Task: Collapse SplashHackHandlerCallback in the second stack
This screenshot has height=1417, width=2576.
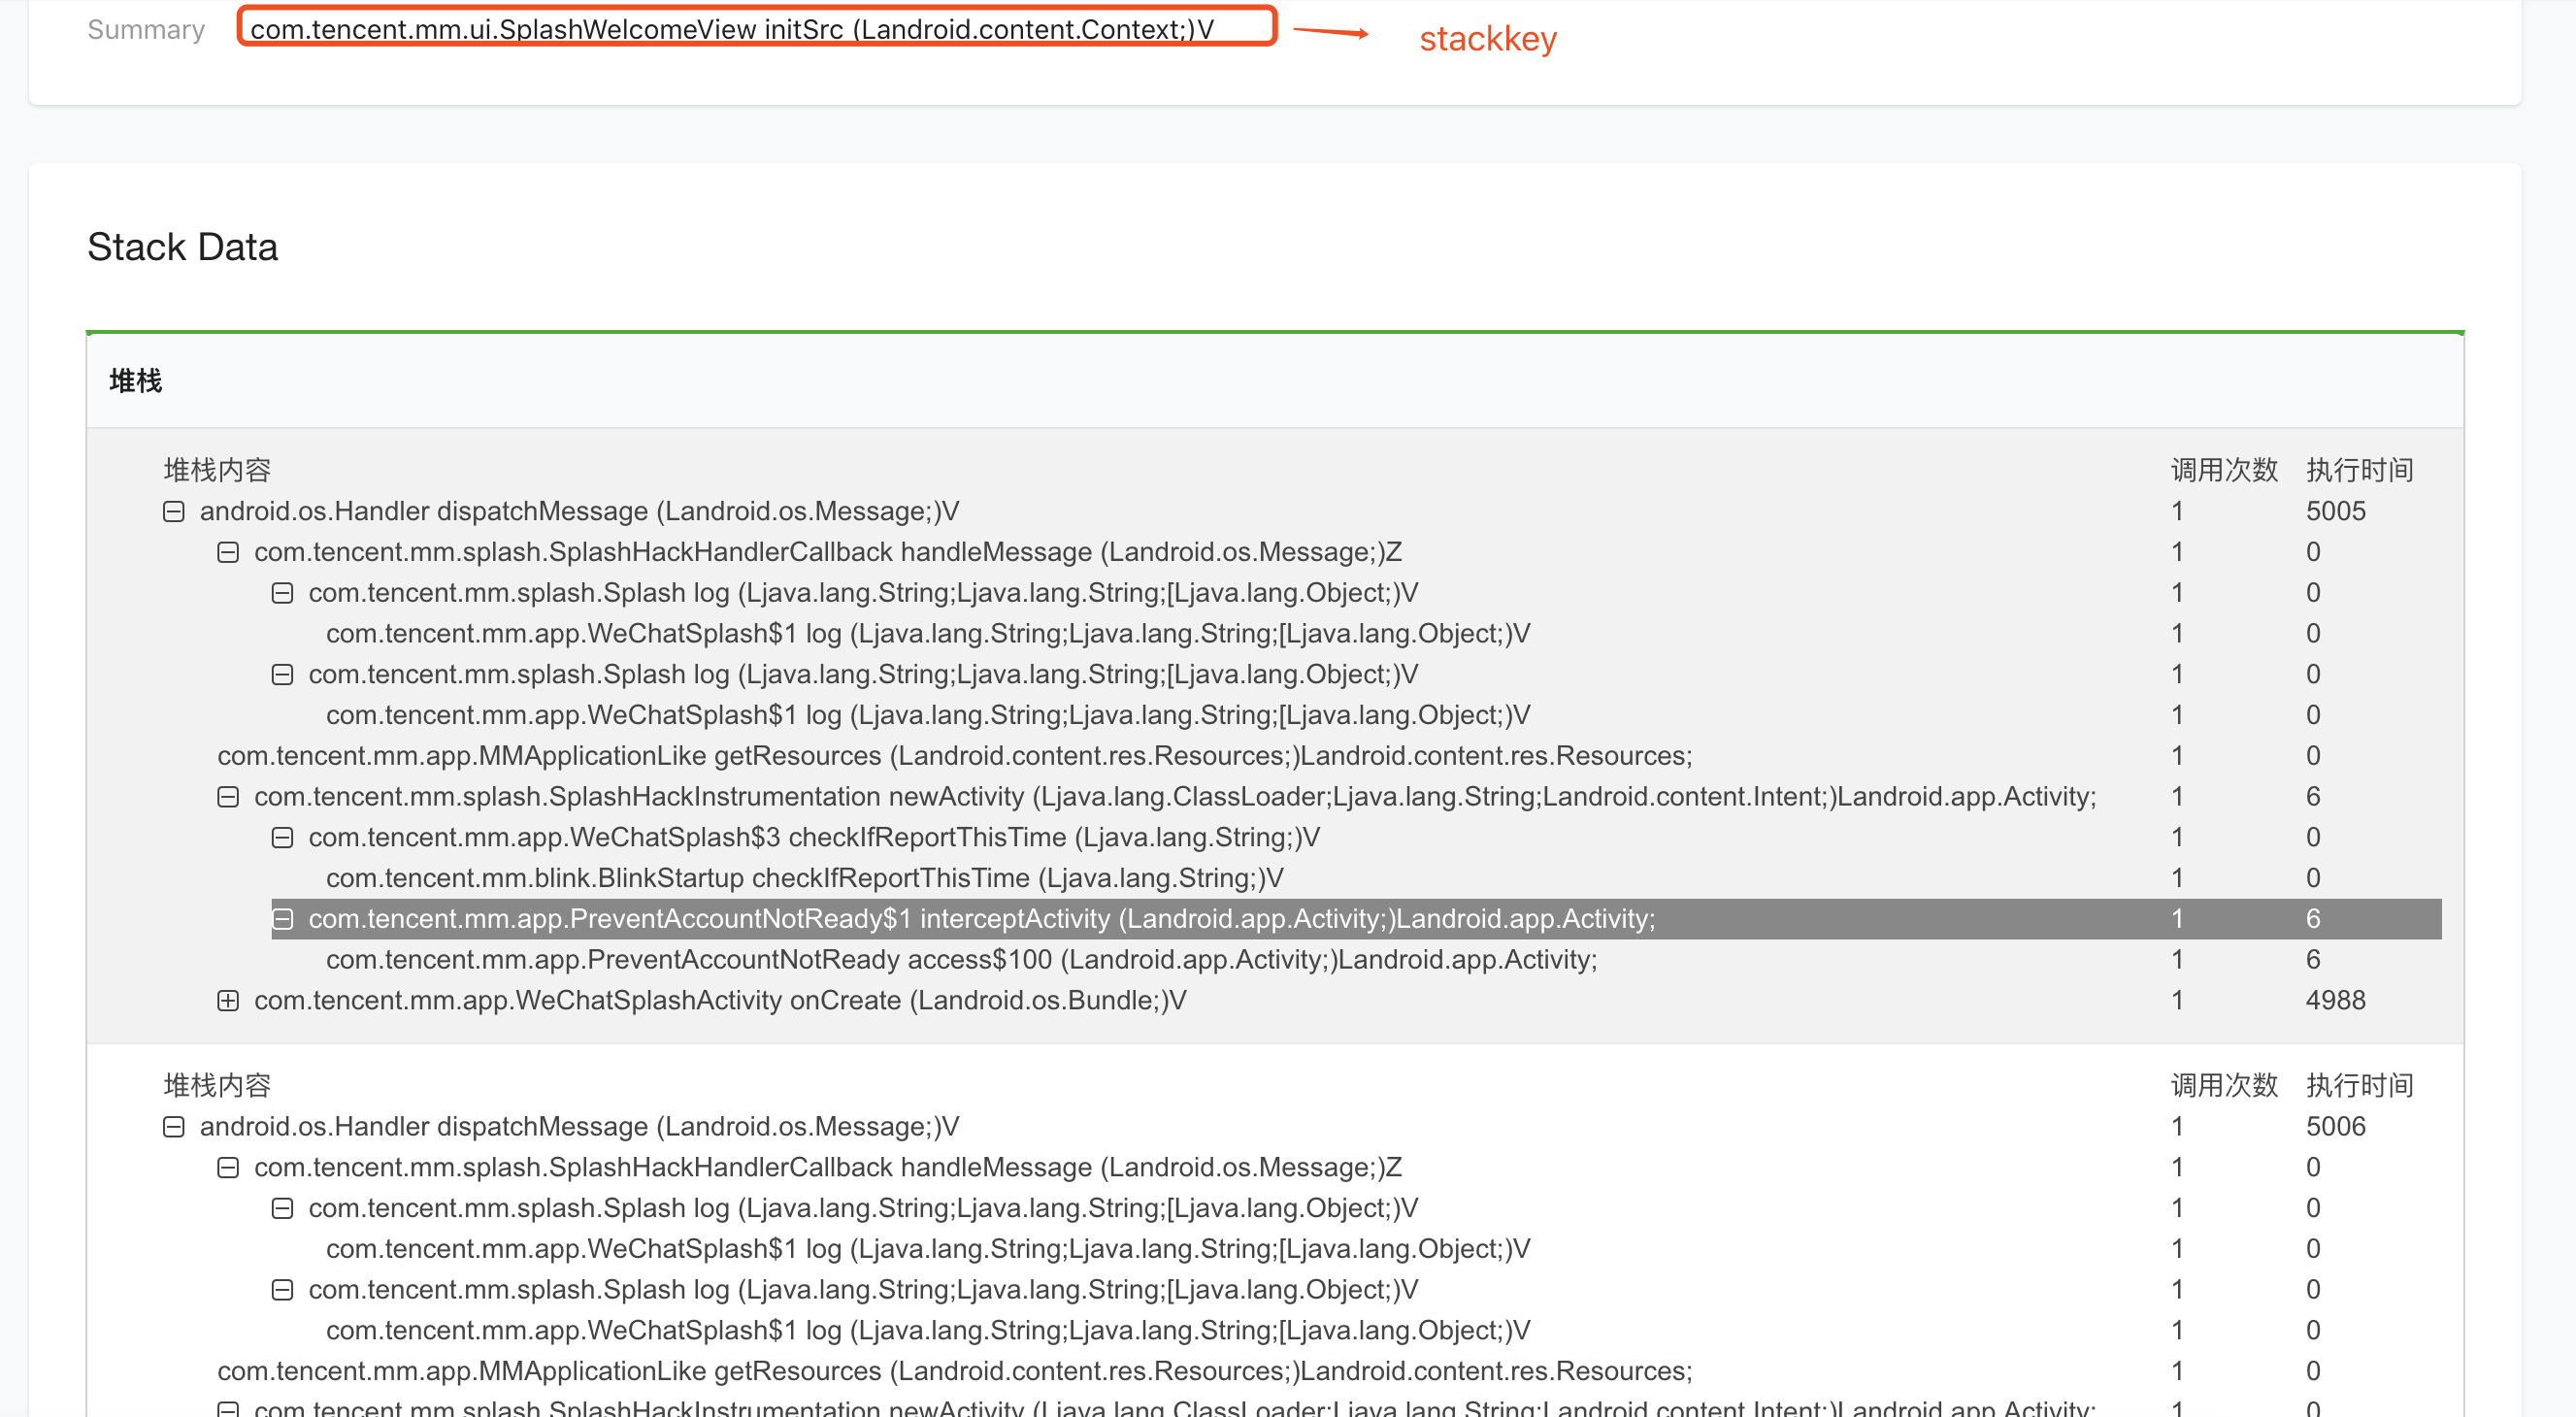Action: (x=228, y=1166)
